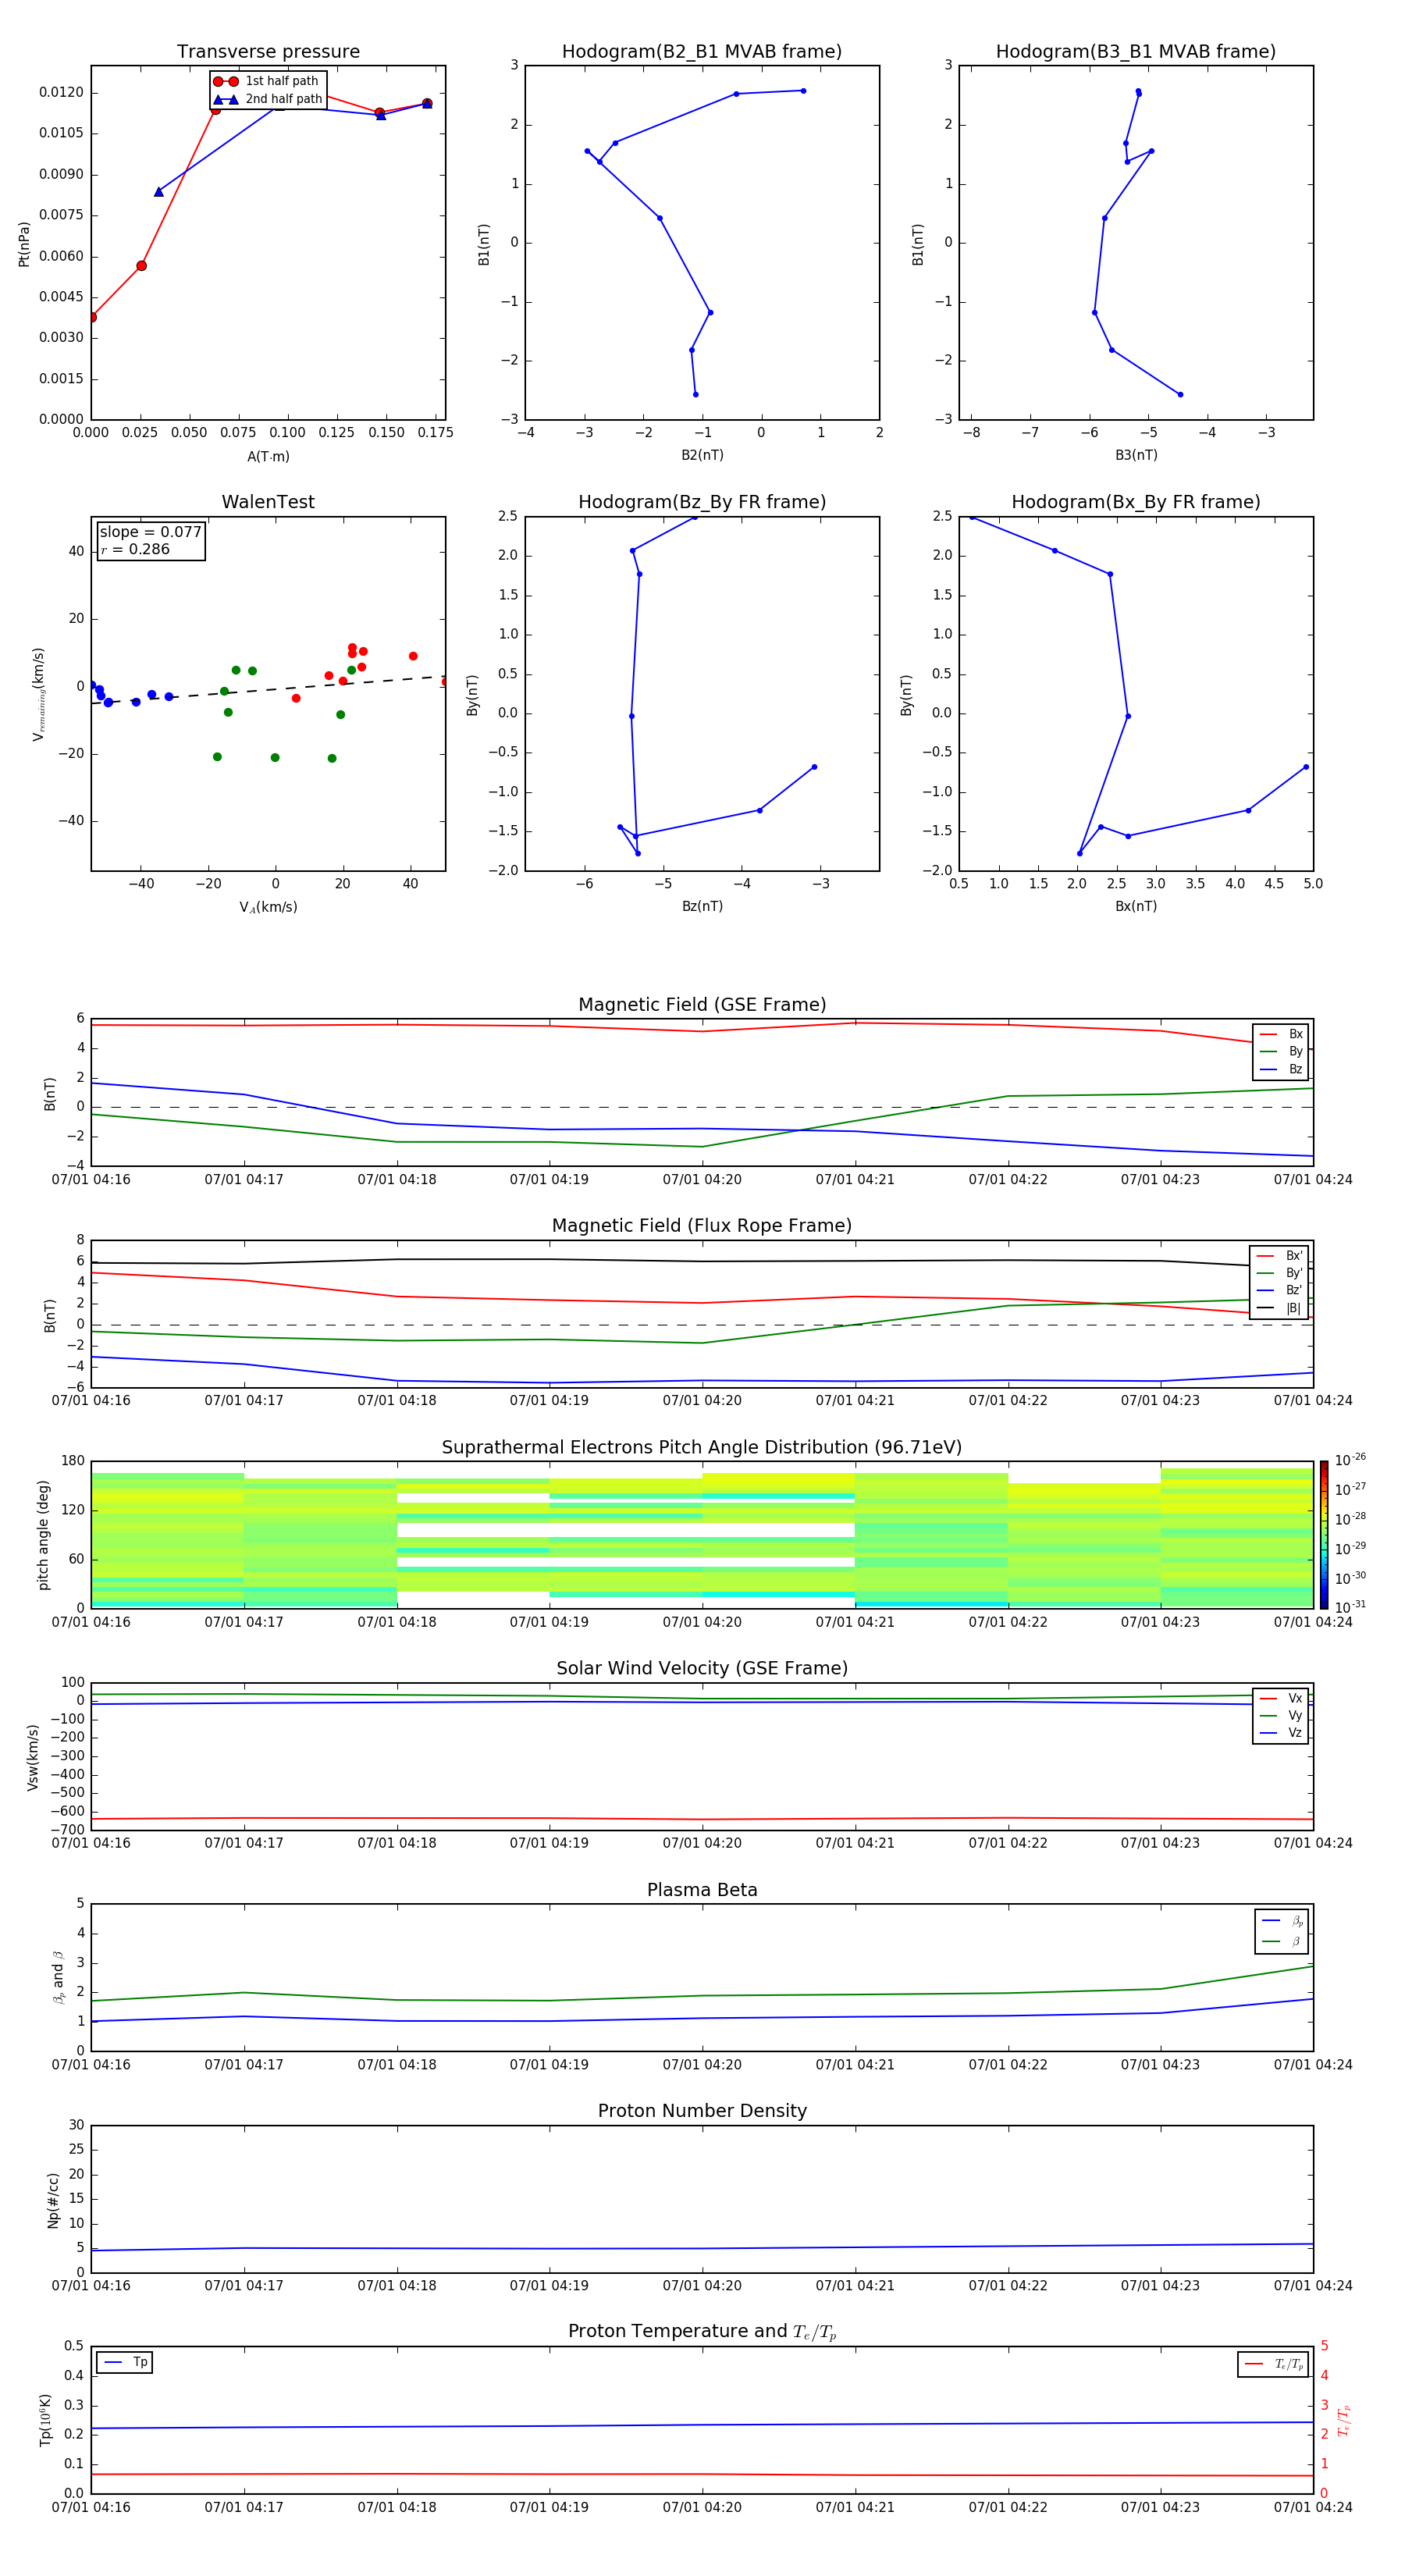
Task: Click 07/01 04:20 tick under GSE magnetic field
Action: pyautogui.click(x=702, y=1180)
